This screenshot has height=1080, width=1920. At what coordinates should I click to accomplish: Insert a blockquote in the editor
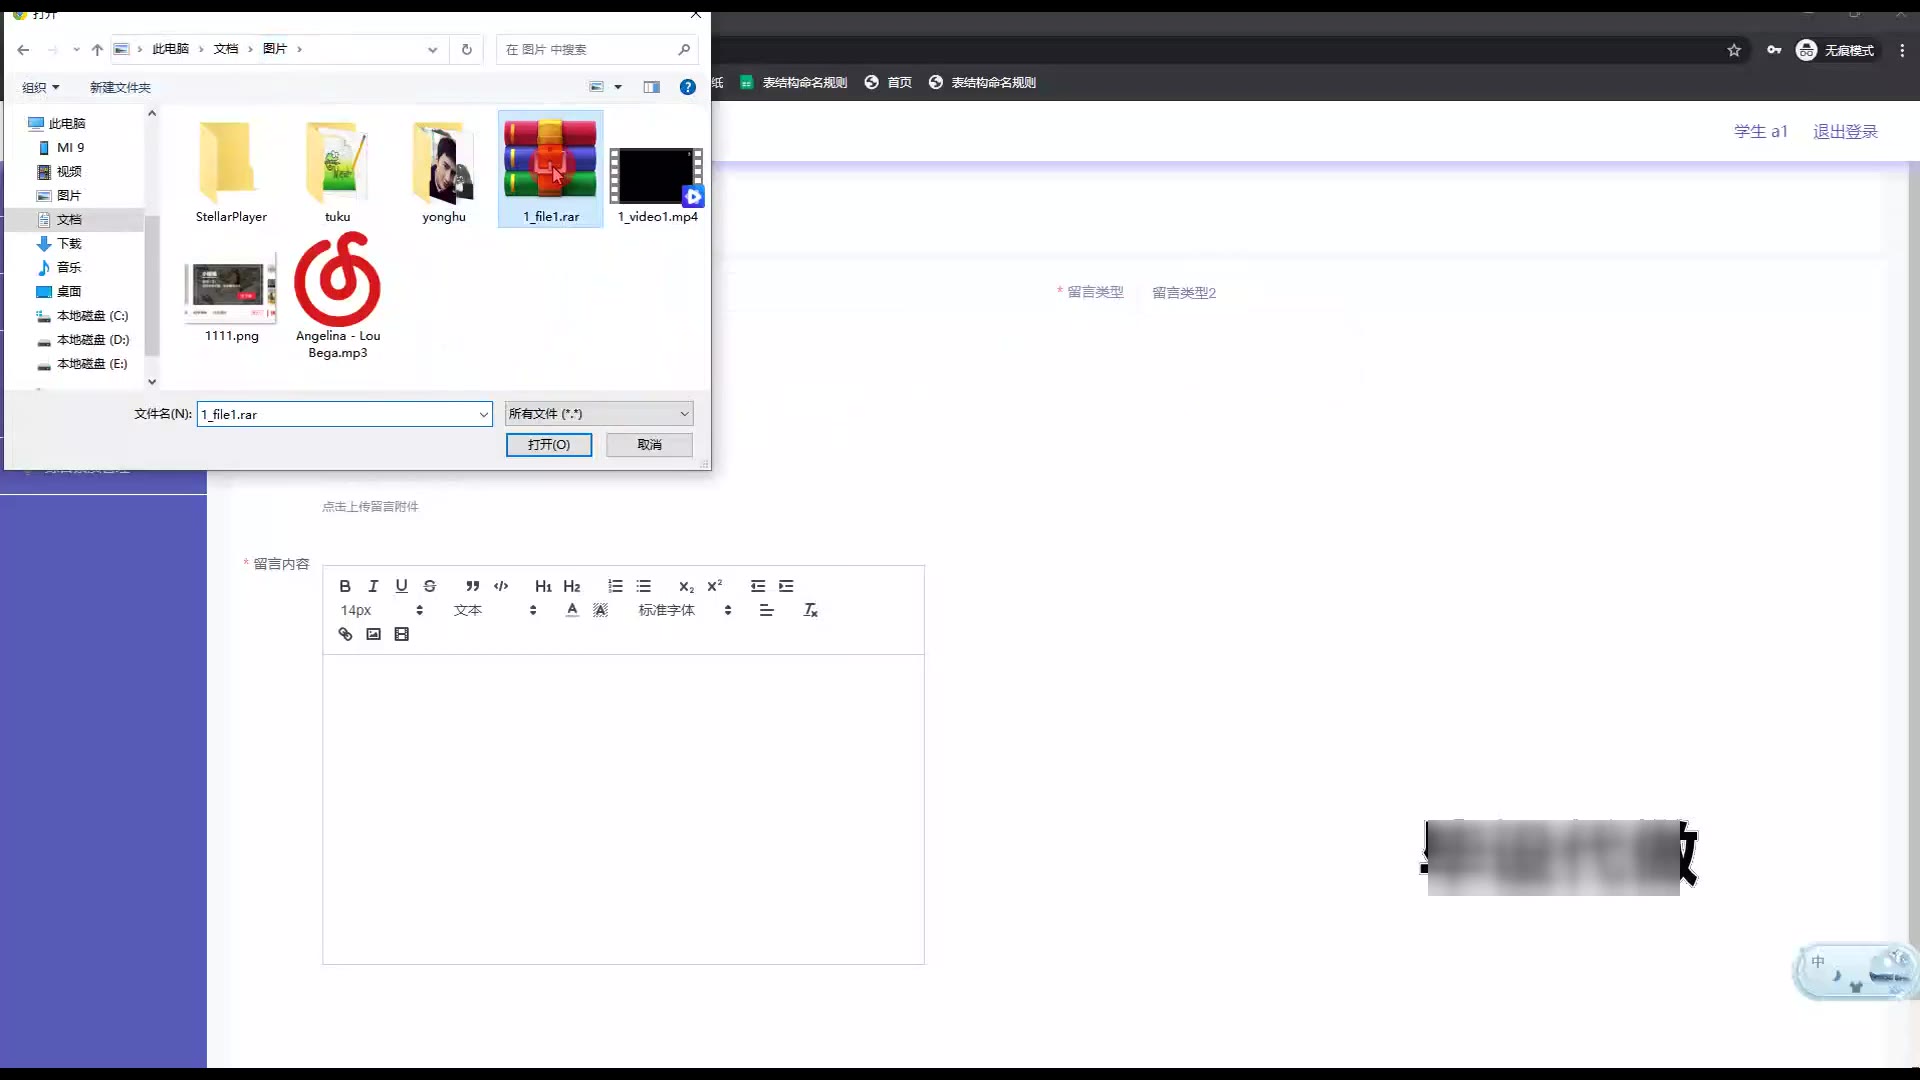pos(472,586)
